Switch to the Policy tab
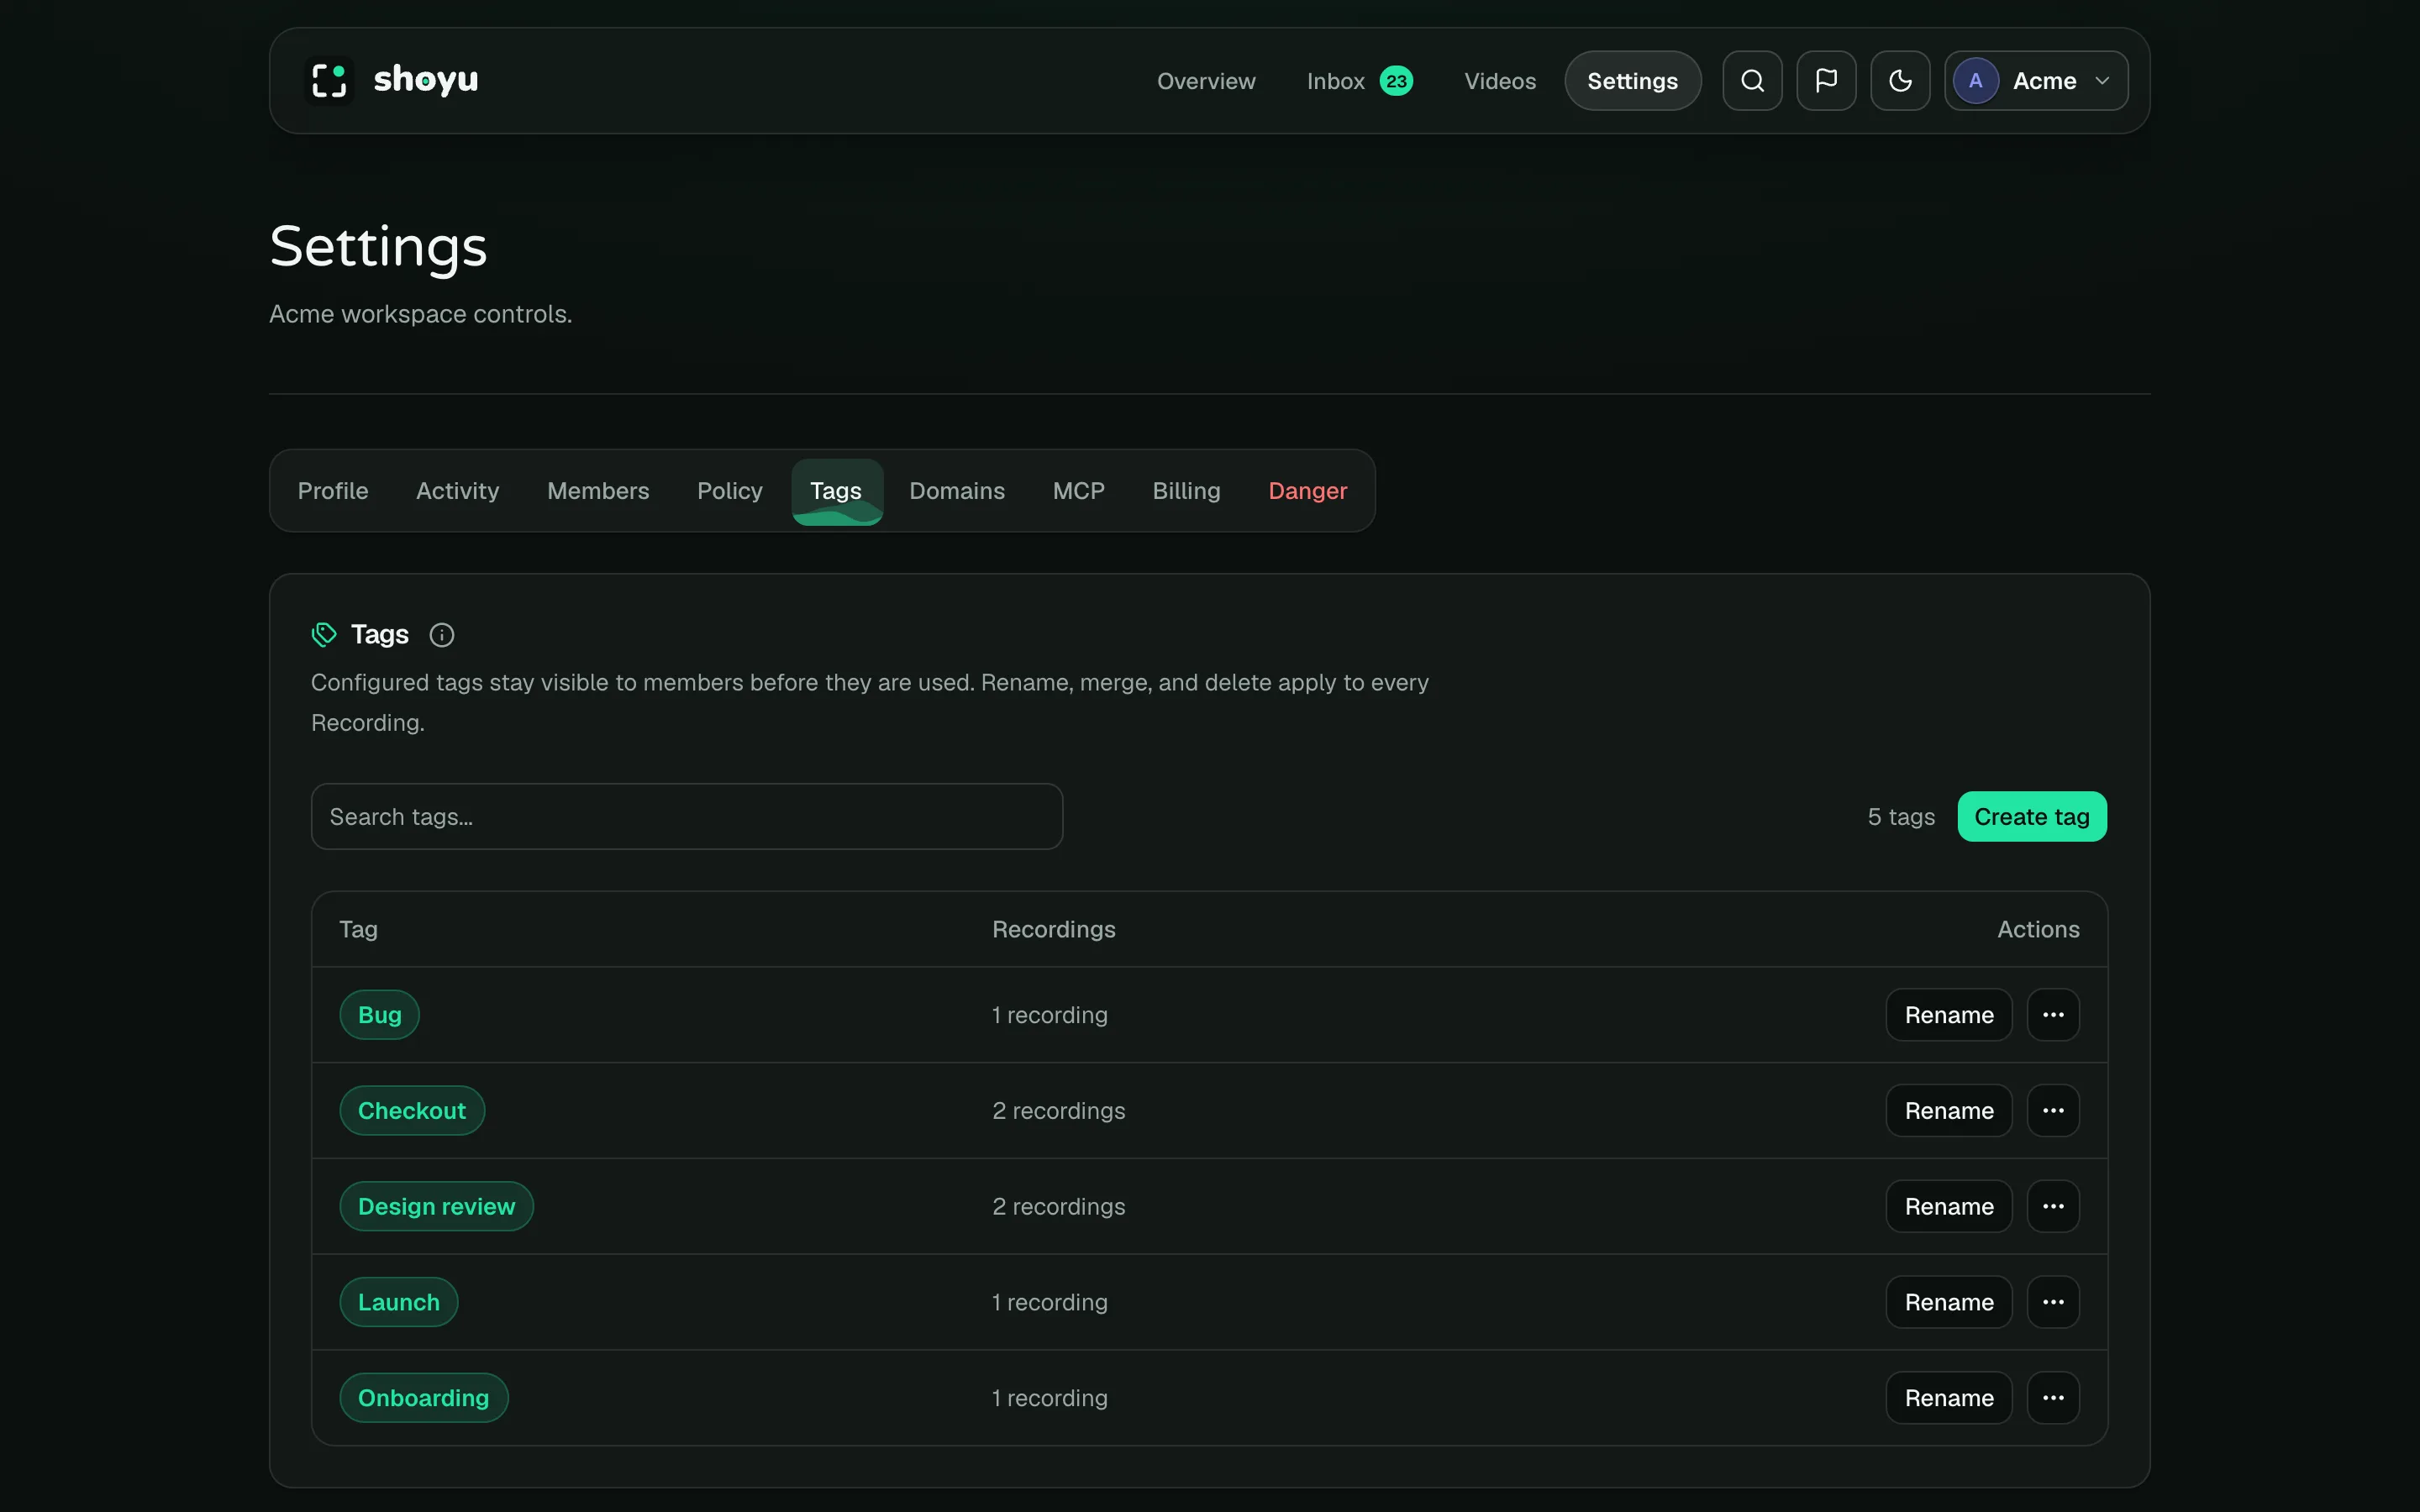The width and height of the screenshot is (2420, 1512). 729,491
